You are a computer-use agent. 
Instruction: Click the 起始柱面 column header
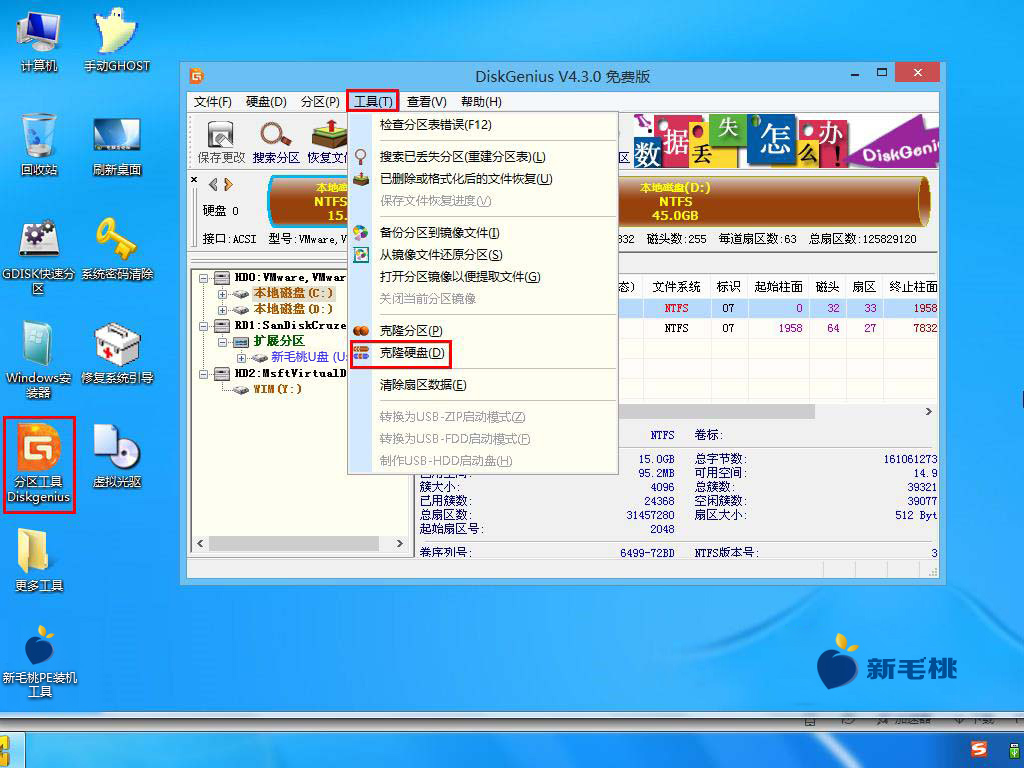coord(778,287)
